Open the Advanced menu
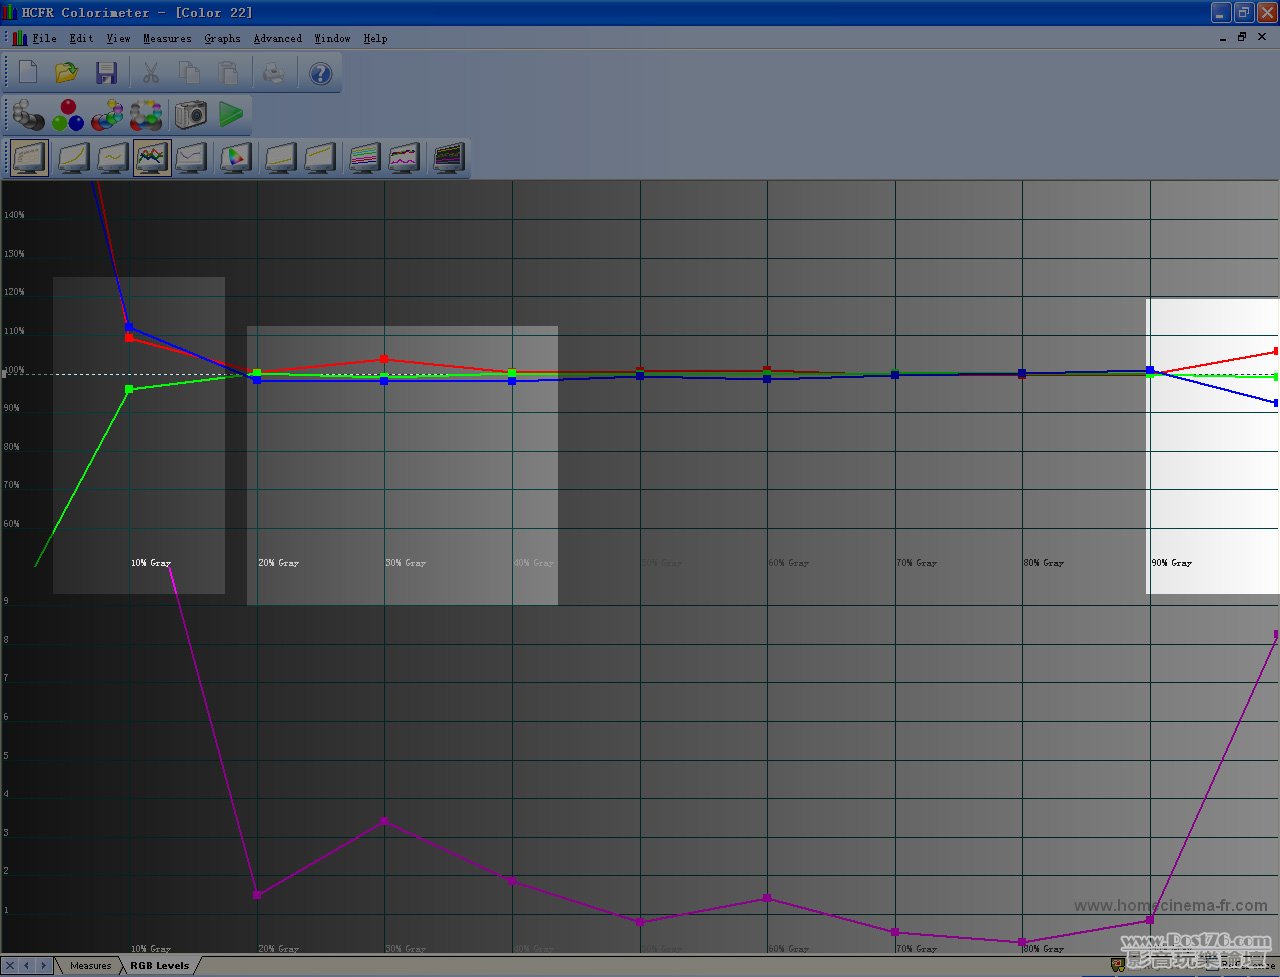Screen dimensions: 1280x977 [277, 38]
